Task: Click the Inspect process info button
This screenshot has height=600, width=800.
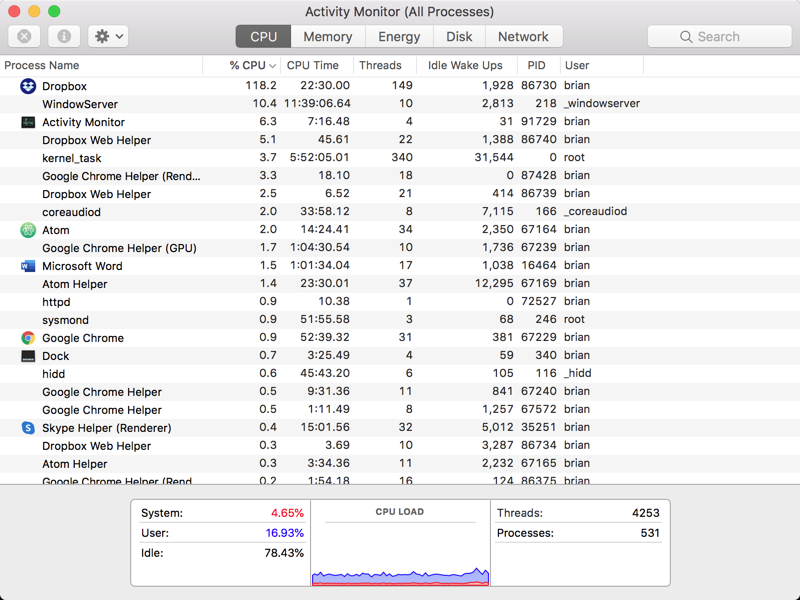Action: (x=64, y=36)
